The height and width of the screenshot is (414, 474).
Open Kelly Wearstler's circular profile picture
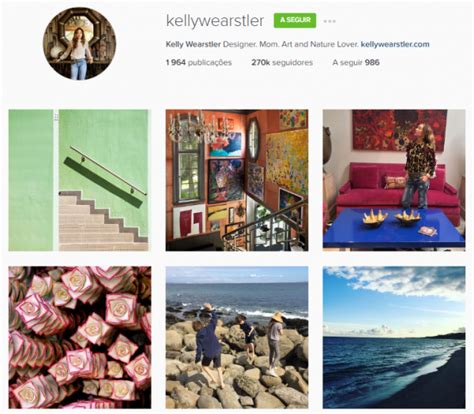[x=79, y=44]
